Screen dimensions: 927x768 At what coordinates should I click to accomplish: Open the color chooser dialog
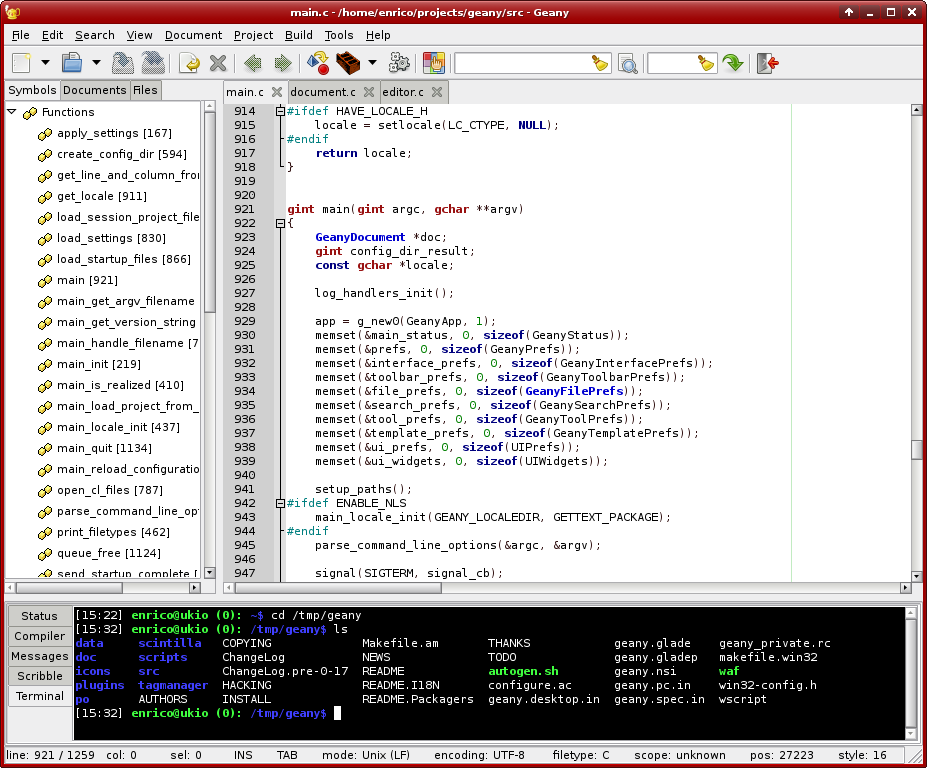coord(433,63)
